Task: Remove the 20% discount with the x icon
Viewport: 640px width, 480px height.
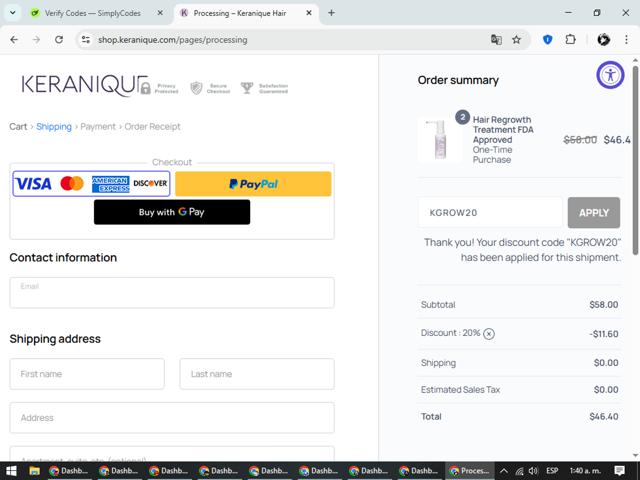Action: tap(489, 334)
